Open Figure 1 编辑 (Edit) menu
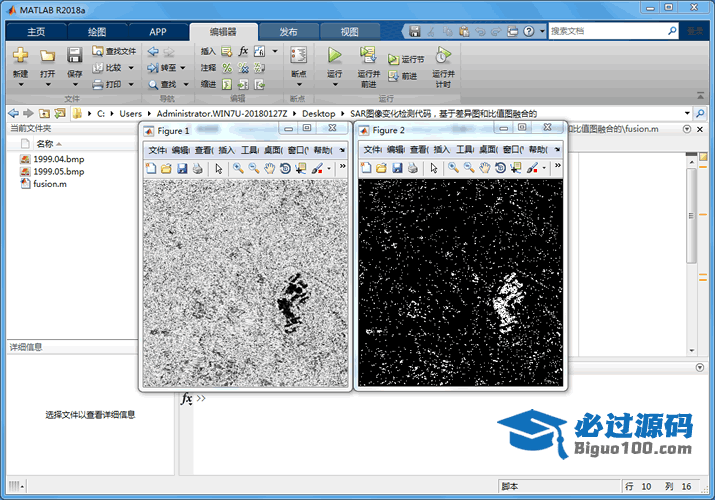 point(181,150)
